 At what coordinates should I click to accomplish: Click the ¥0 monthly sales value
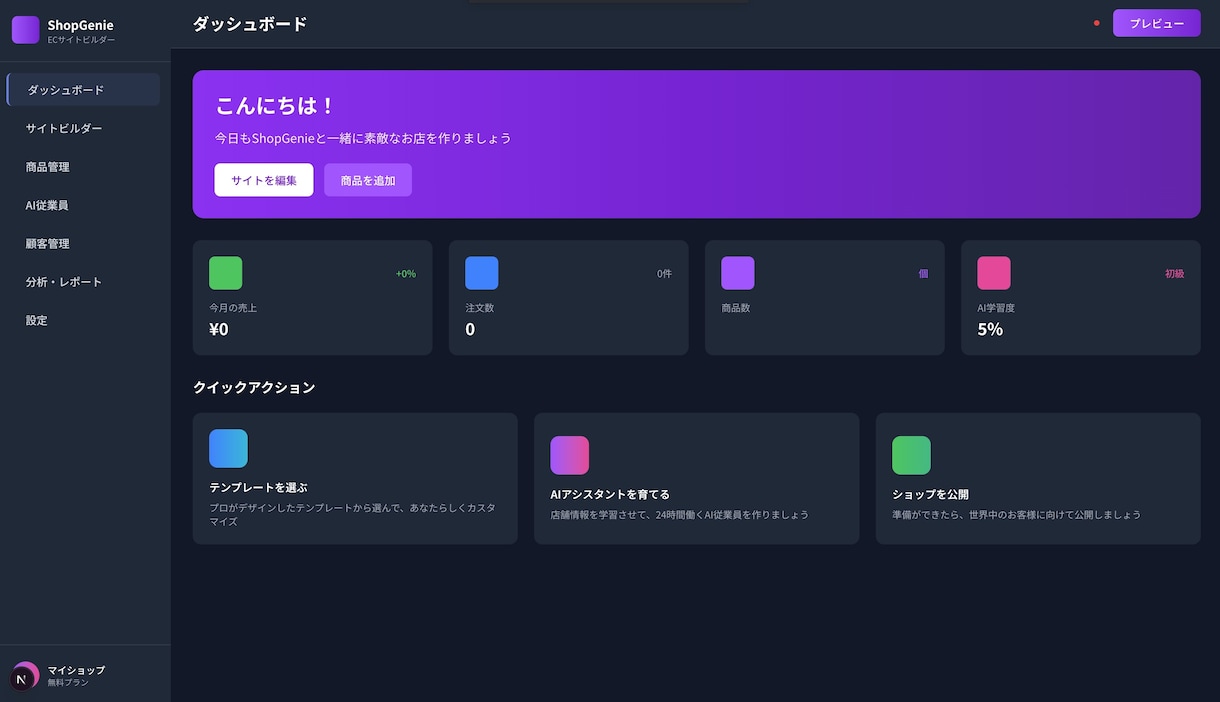coord(219,329)
